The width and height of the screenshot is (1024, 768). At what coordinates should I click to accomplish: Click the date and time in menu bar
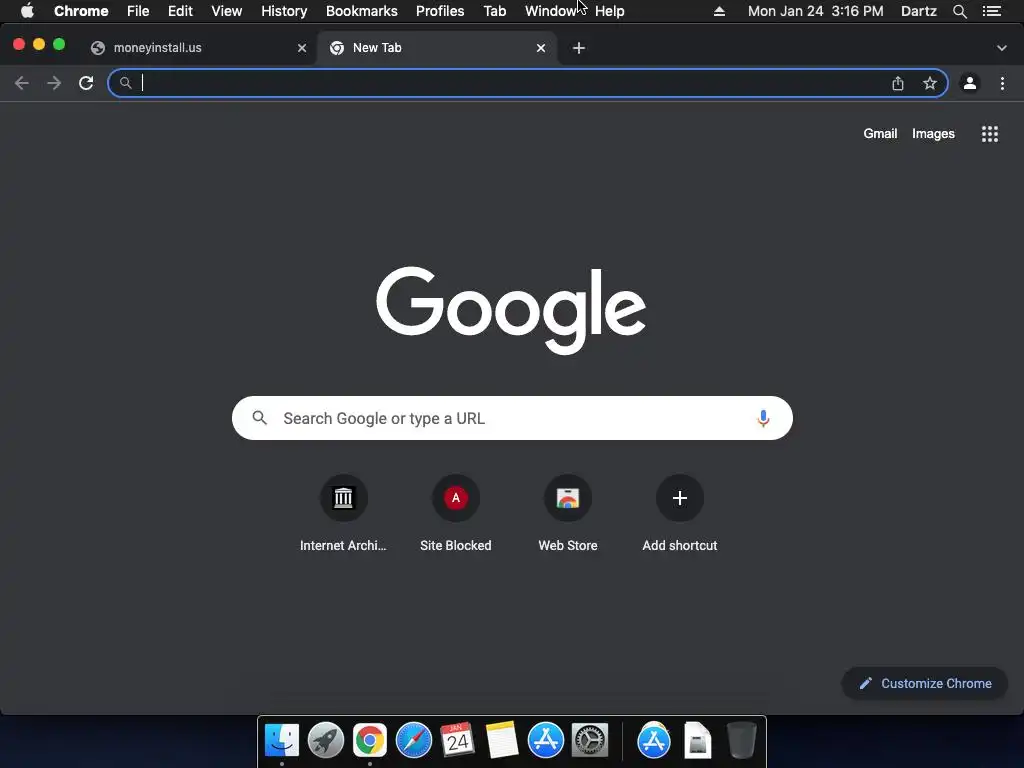(815, 11)
